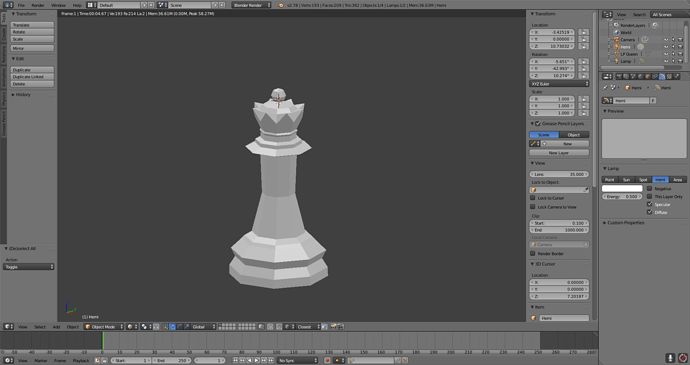Screen dimensions: 690x365
Task: Uncheck the Specular checkbox
Action: [x=649, y=204]
